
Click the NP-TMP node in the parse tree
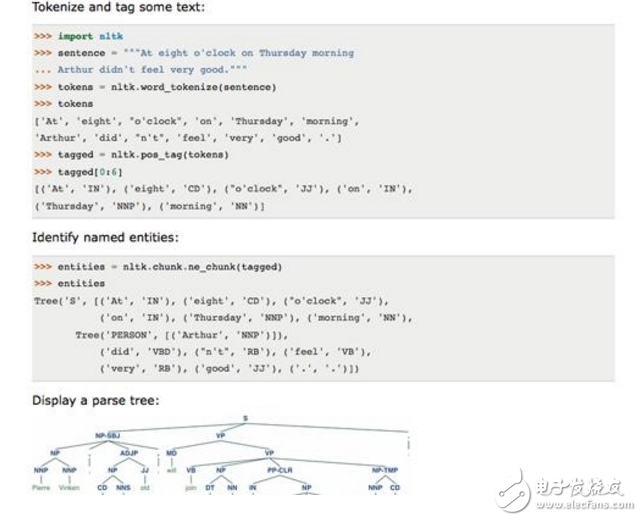pos(384,468)
